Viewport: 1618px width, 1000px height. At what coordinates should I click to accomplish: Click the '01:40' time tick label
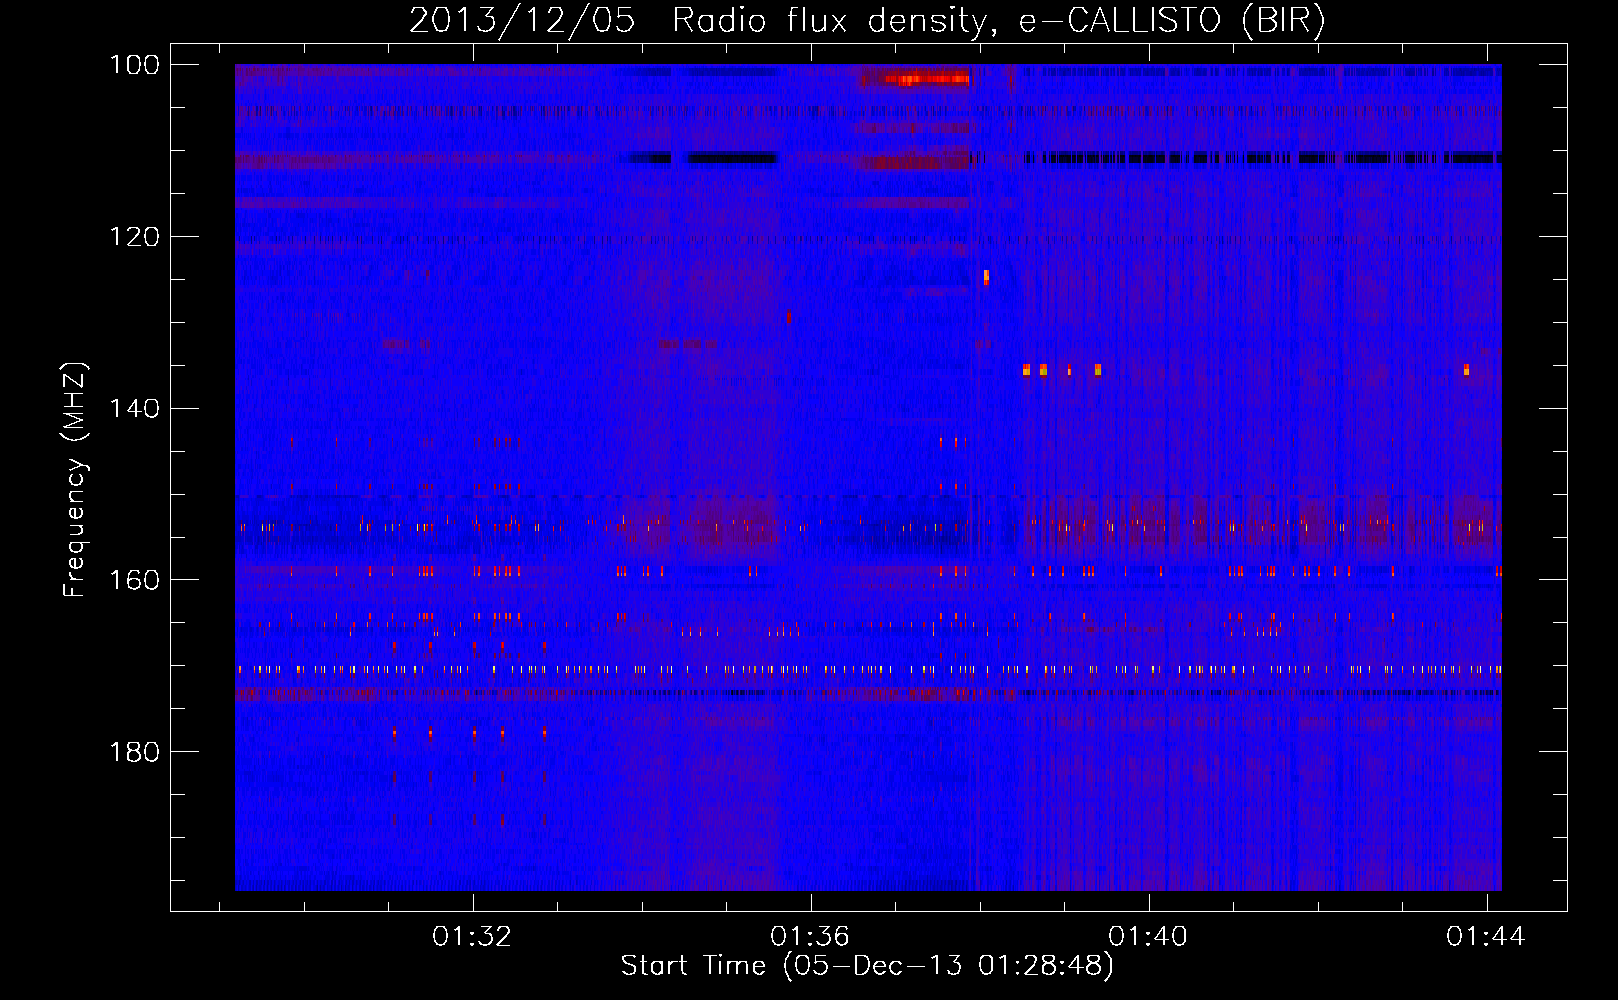click(x=1148, y=936)
